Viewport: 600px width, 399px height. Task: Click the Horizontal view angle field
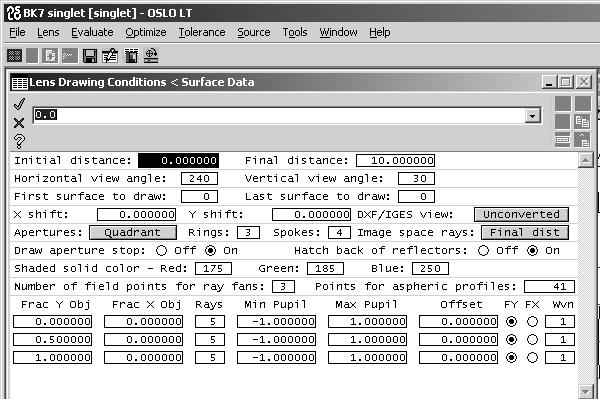199,179
